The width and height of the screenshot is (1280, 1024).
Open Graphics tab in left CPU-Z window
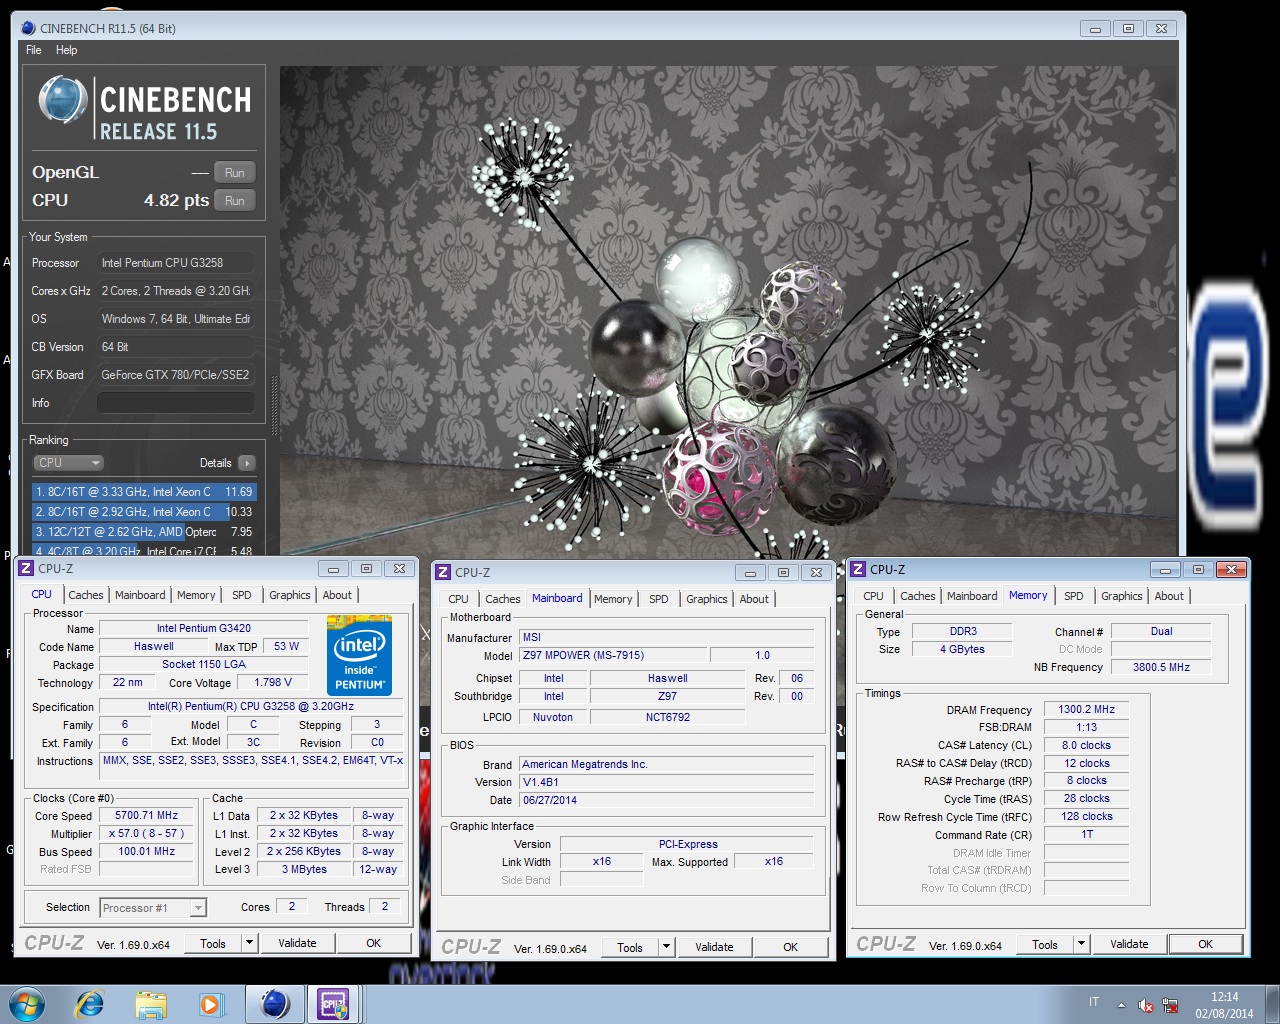290,595
